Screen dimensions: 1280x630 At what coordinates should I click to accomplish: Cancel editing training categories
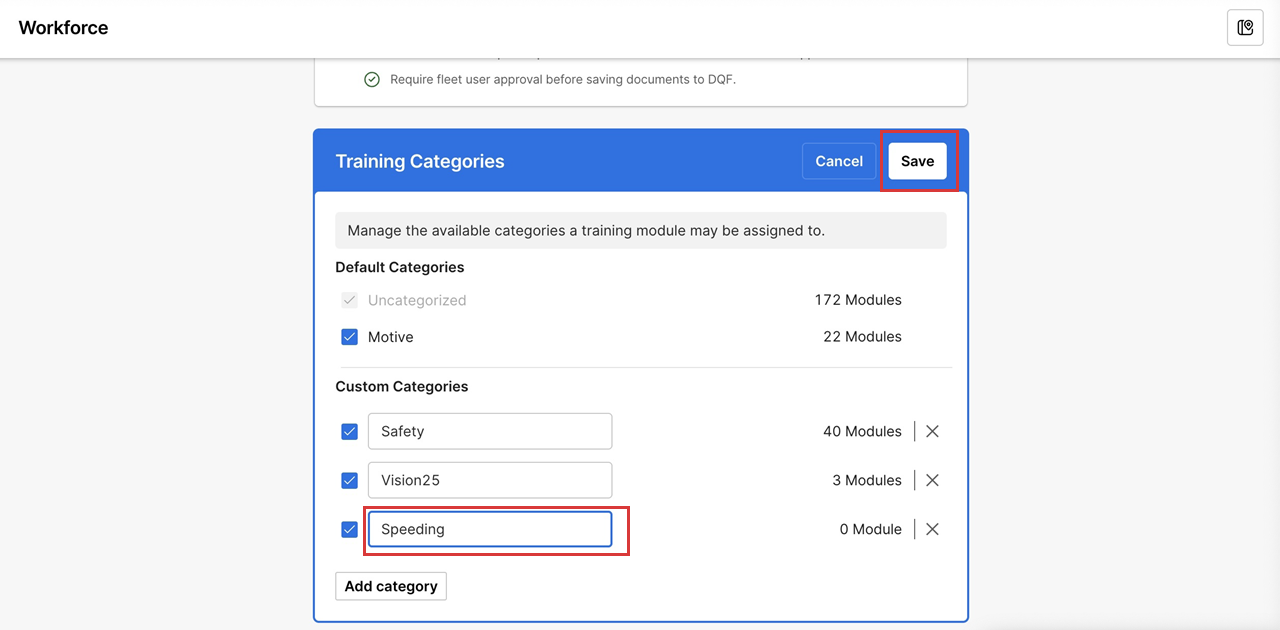point(838,161)
